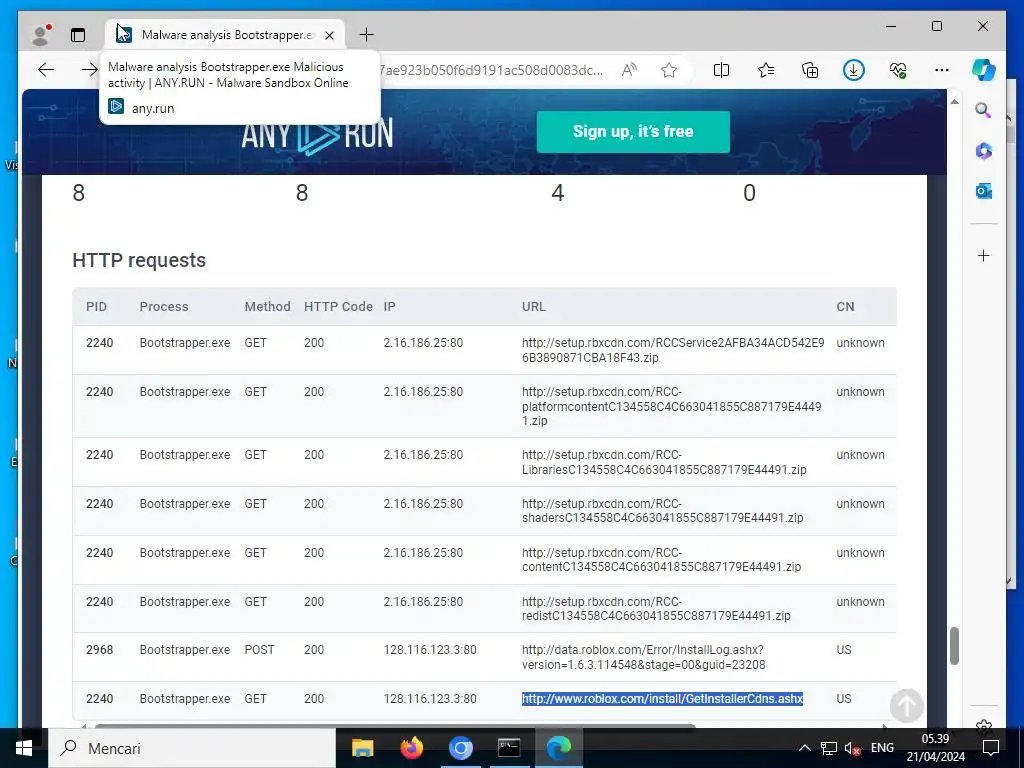1024x768 pixels.
Task: Open Firefox from the taskbar
Action: (x=411, y=748)
